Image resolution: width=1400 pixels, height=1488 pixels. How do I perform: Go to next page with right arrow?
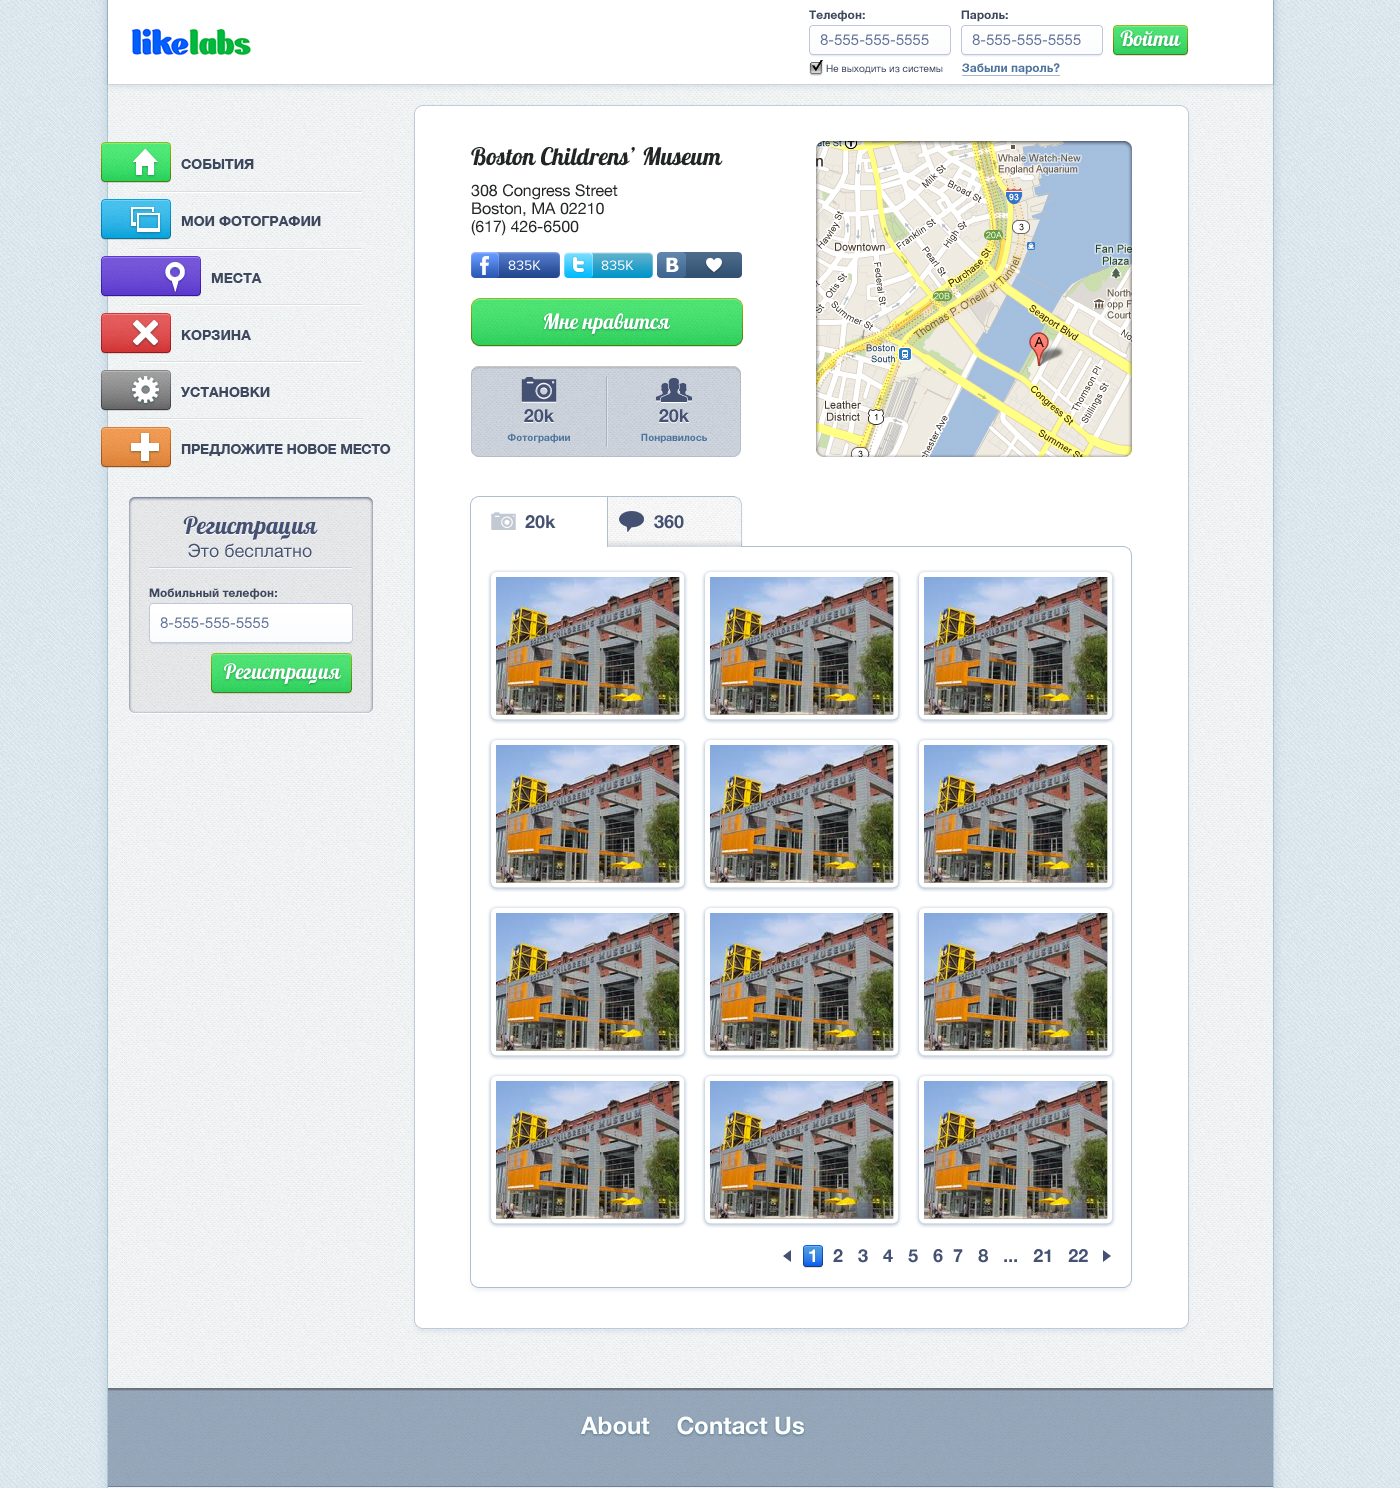1107,1256
